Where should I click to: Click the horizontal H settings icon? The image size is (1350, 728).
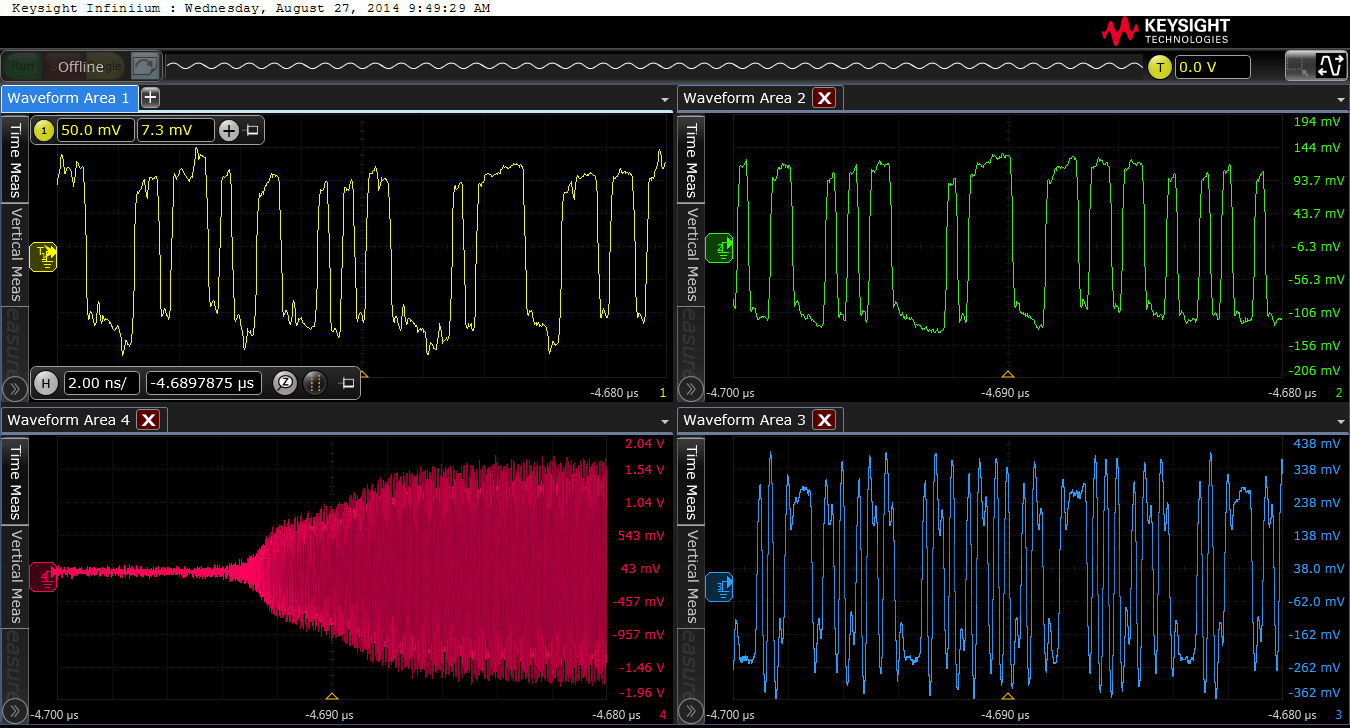(x=45, y=383)
